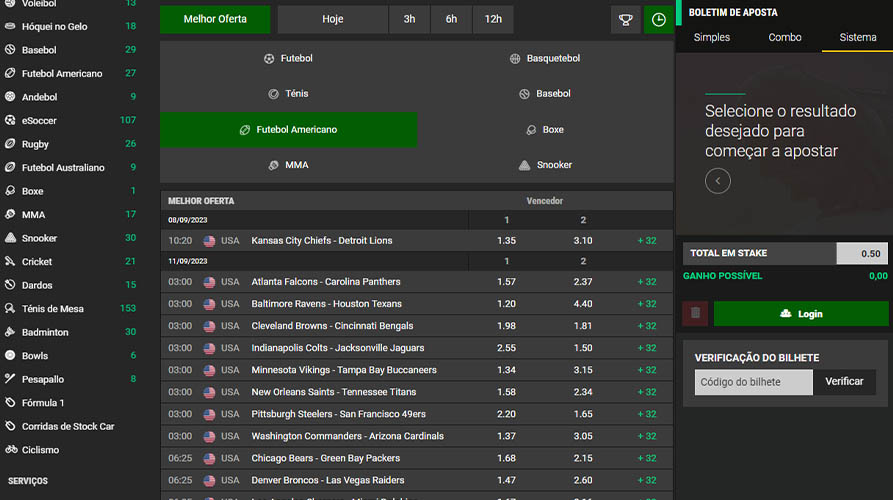Delete bets with the trash icon
Viewport: 893px width, 500px height.
click(695, 313)
